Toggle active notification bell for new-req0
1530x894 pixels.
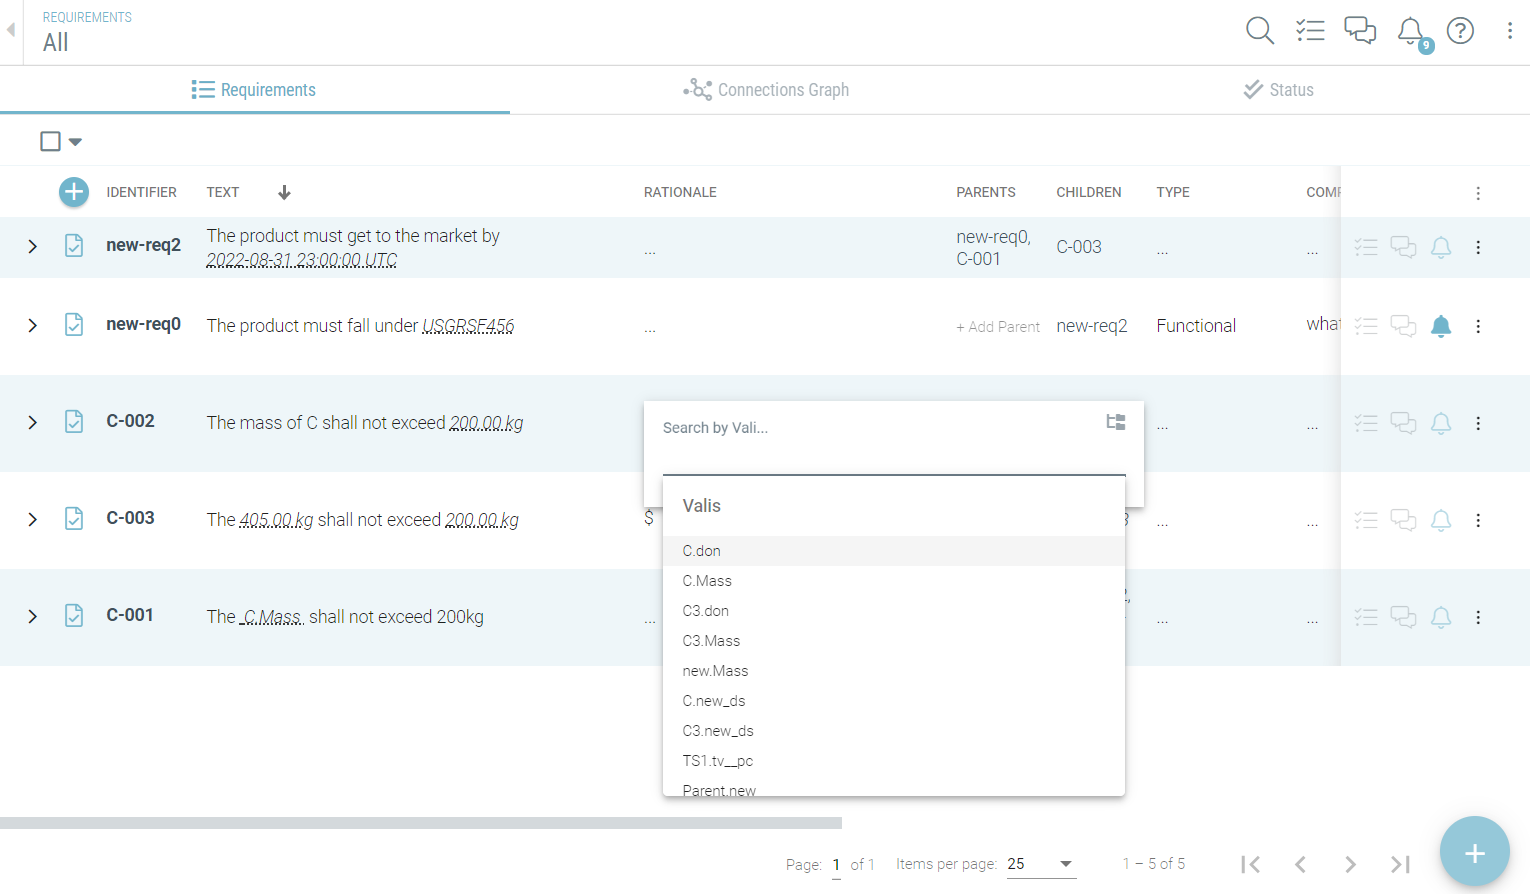pyautogui.click(x=1441, y=326)
